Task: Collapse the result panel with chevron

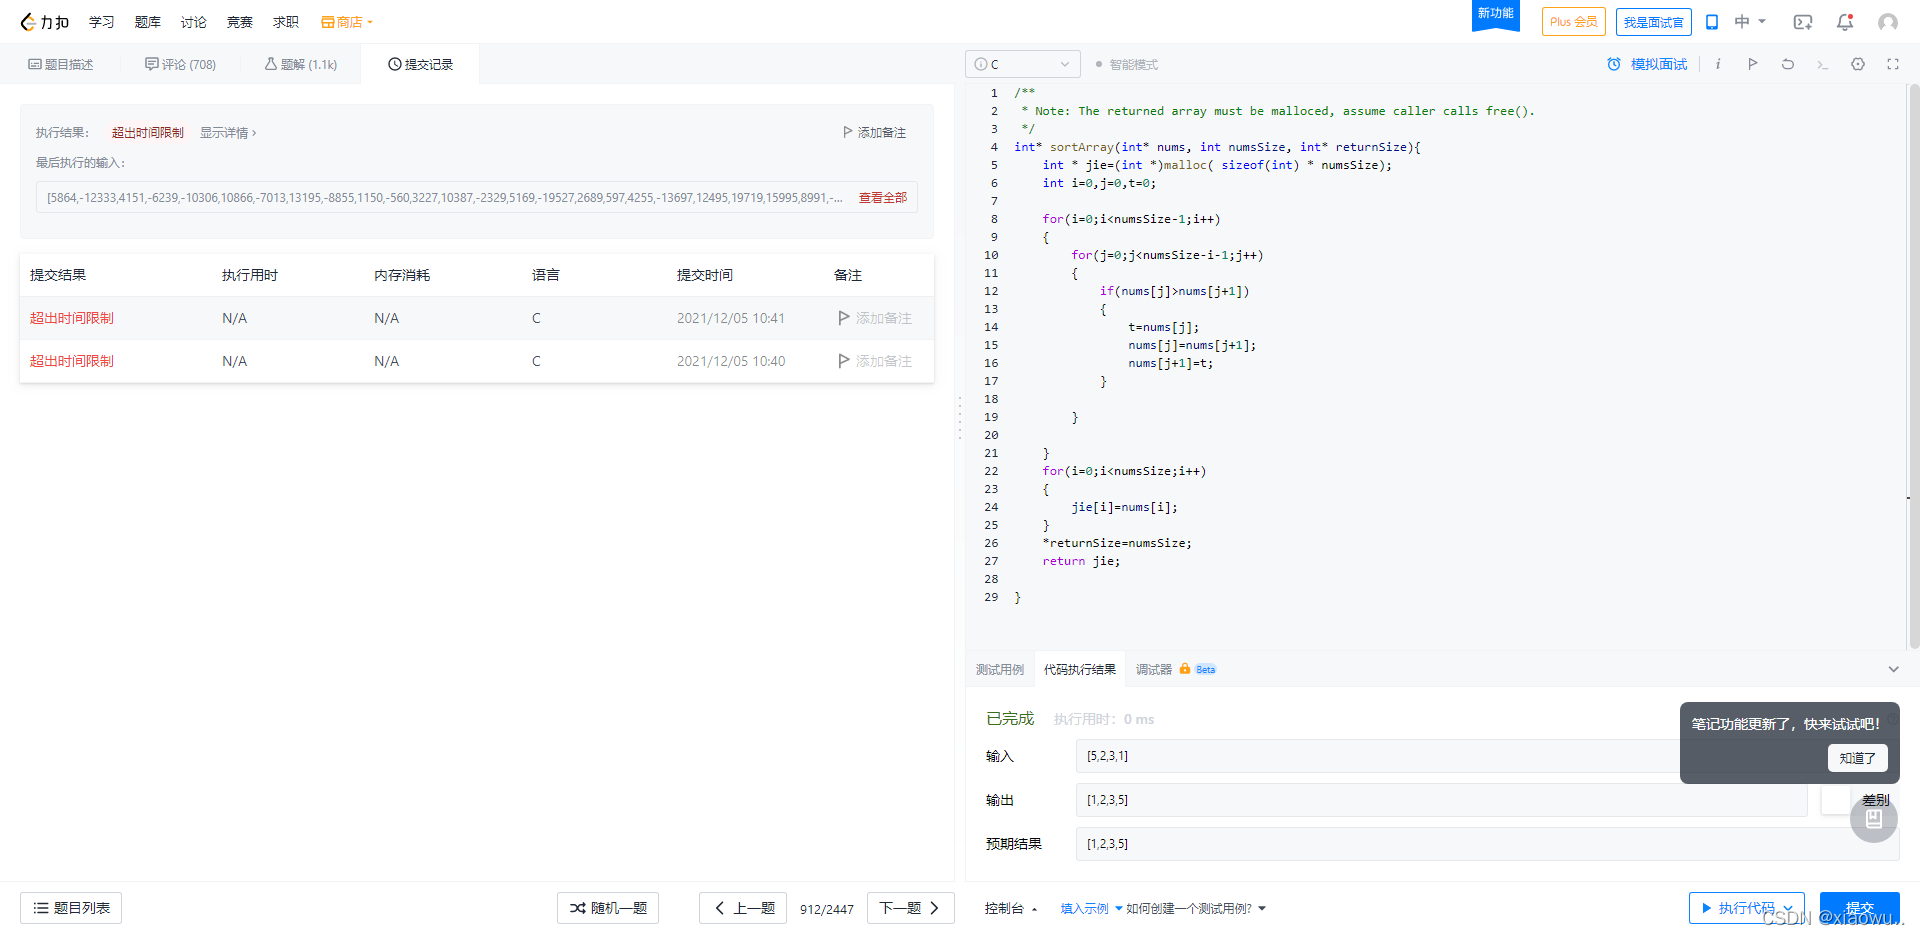Action: [1893, 669]
